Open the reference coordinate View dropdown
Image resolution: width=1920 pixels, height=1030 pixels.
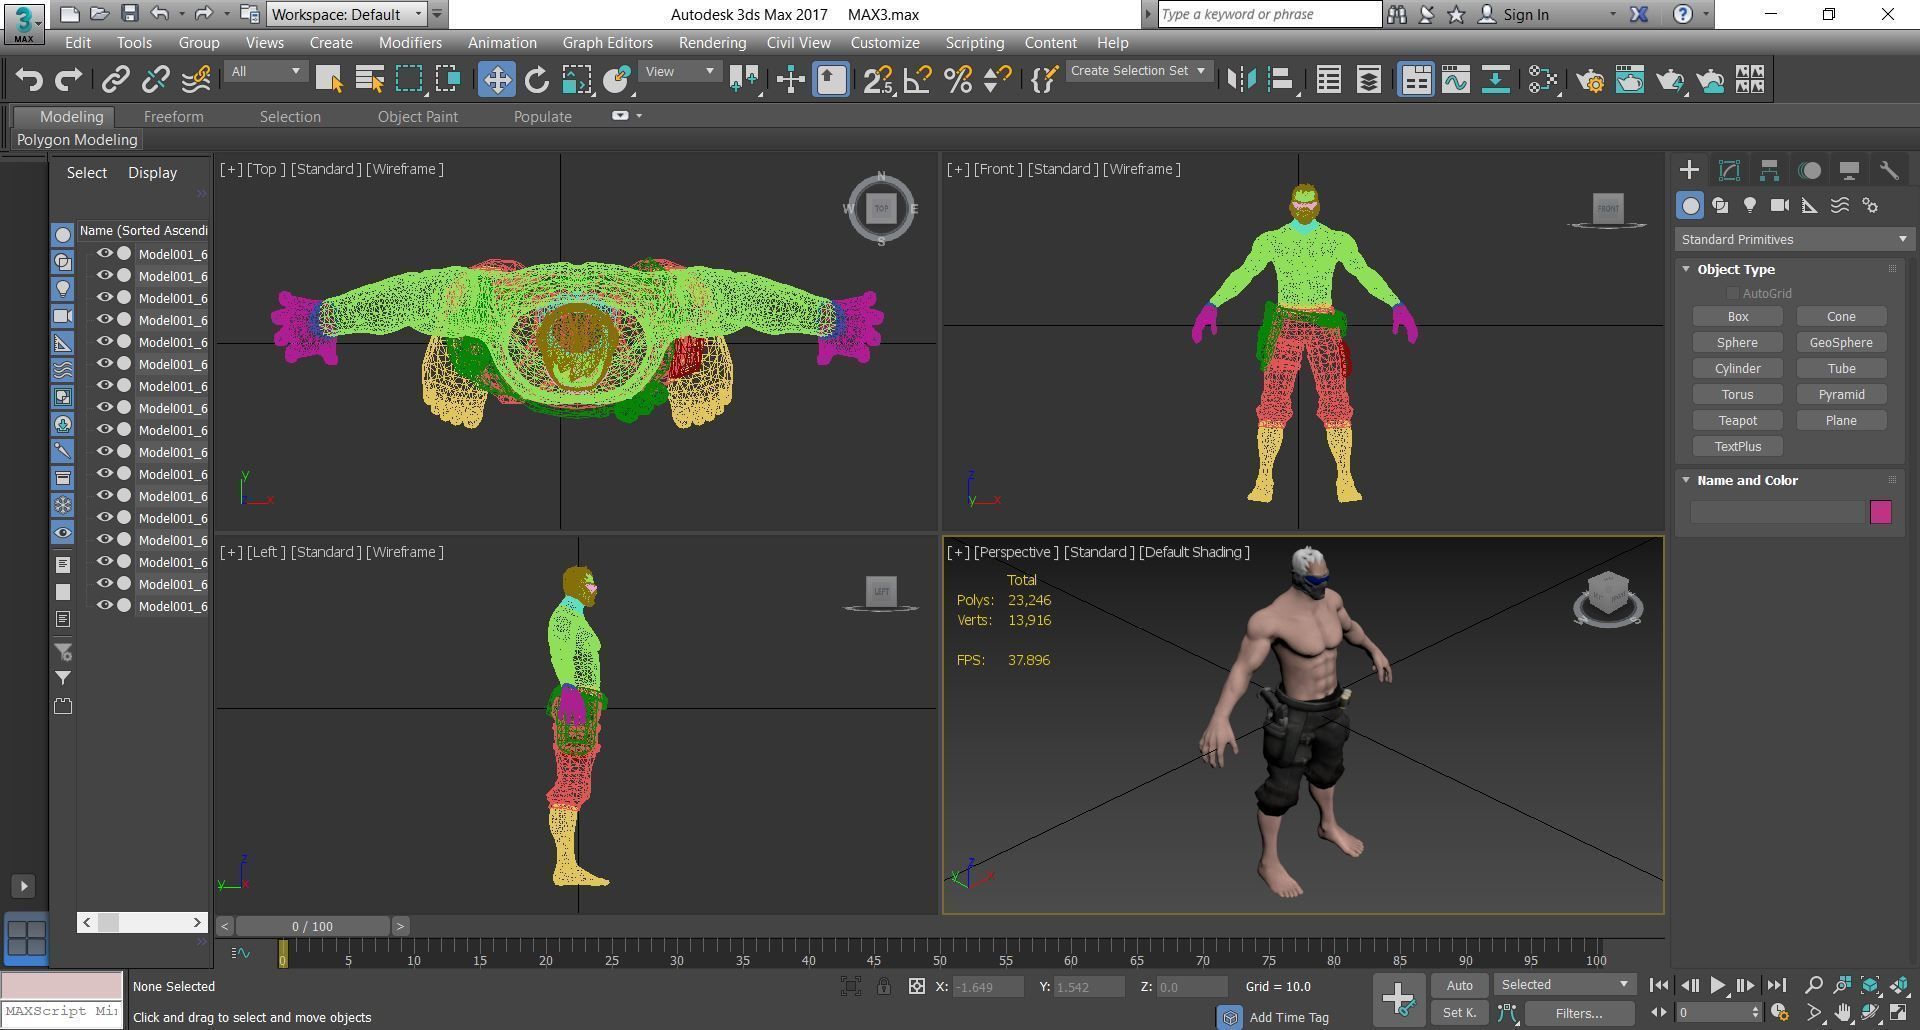(679, 72)
